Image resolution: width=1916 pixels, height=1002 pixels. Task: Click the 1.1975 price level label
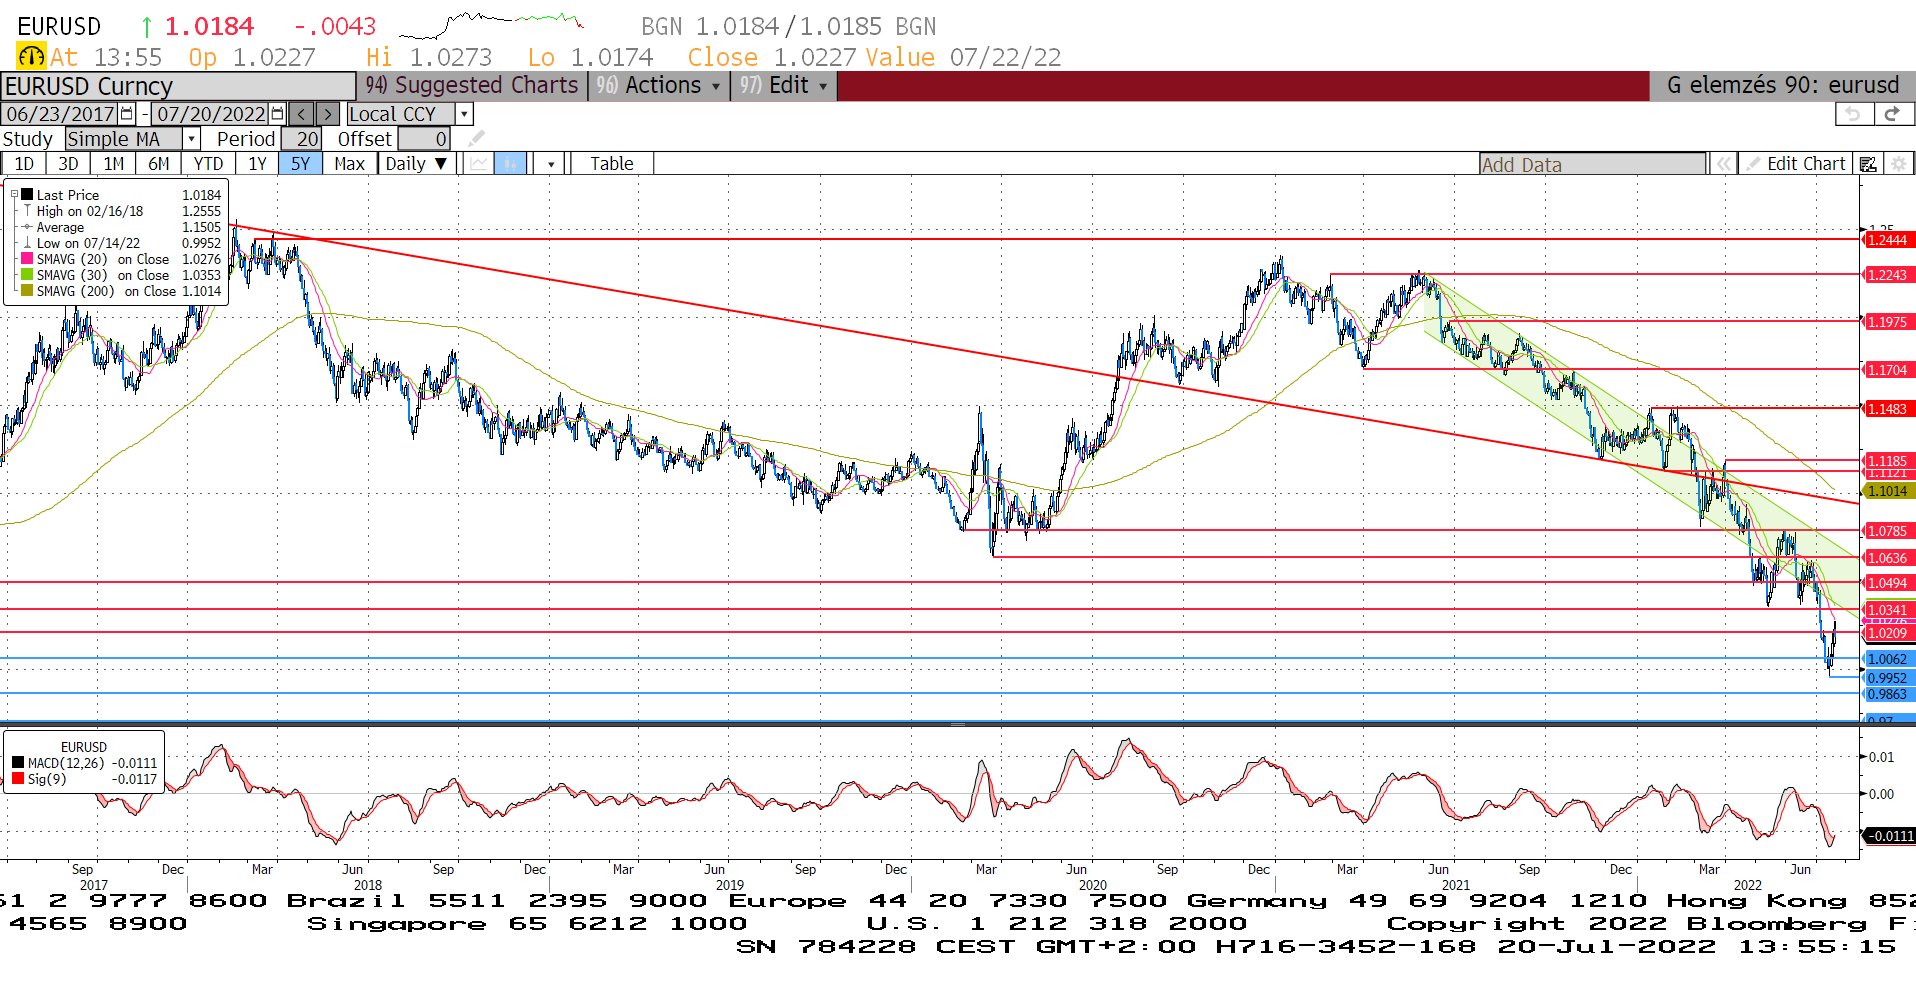coord(1888,322)
